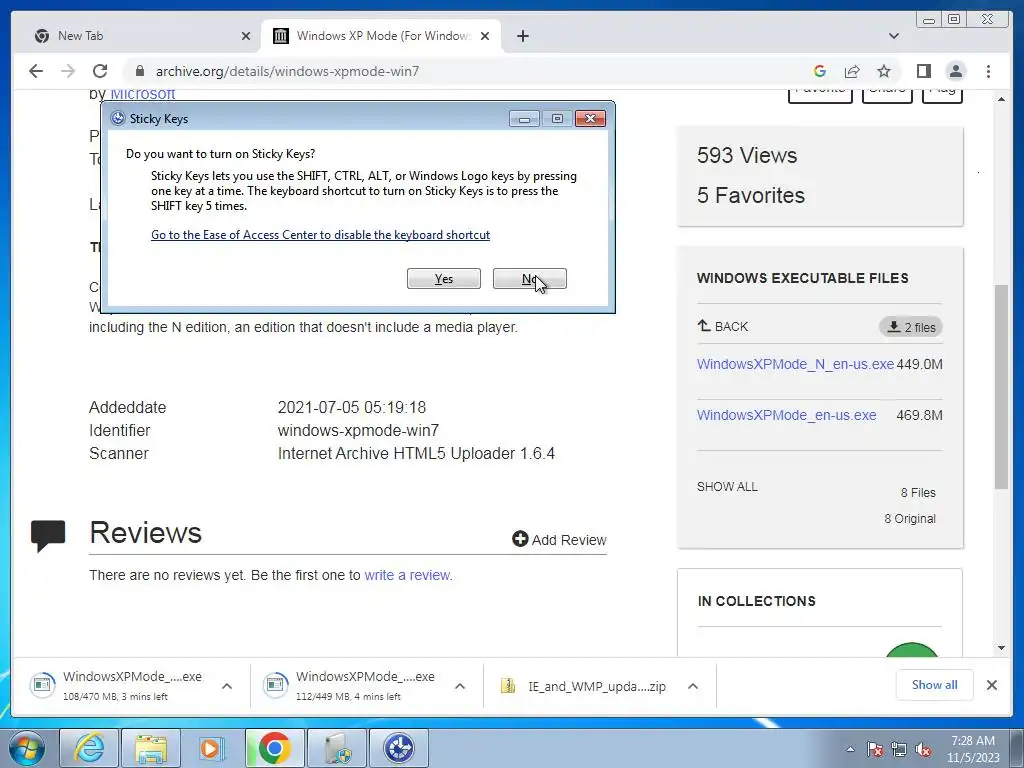The width and height of the screenshot is (1024, 768).
Task: Download WindowsXPMode_en-us.exe
Action: pyautogui.click(x=786, y=415)
